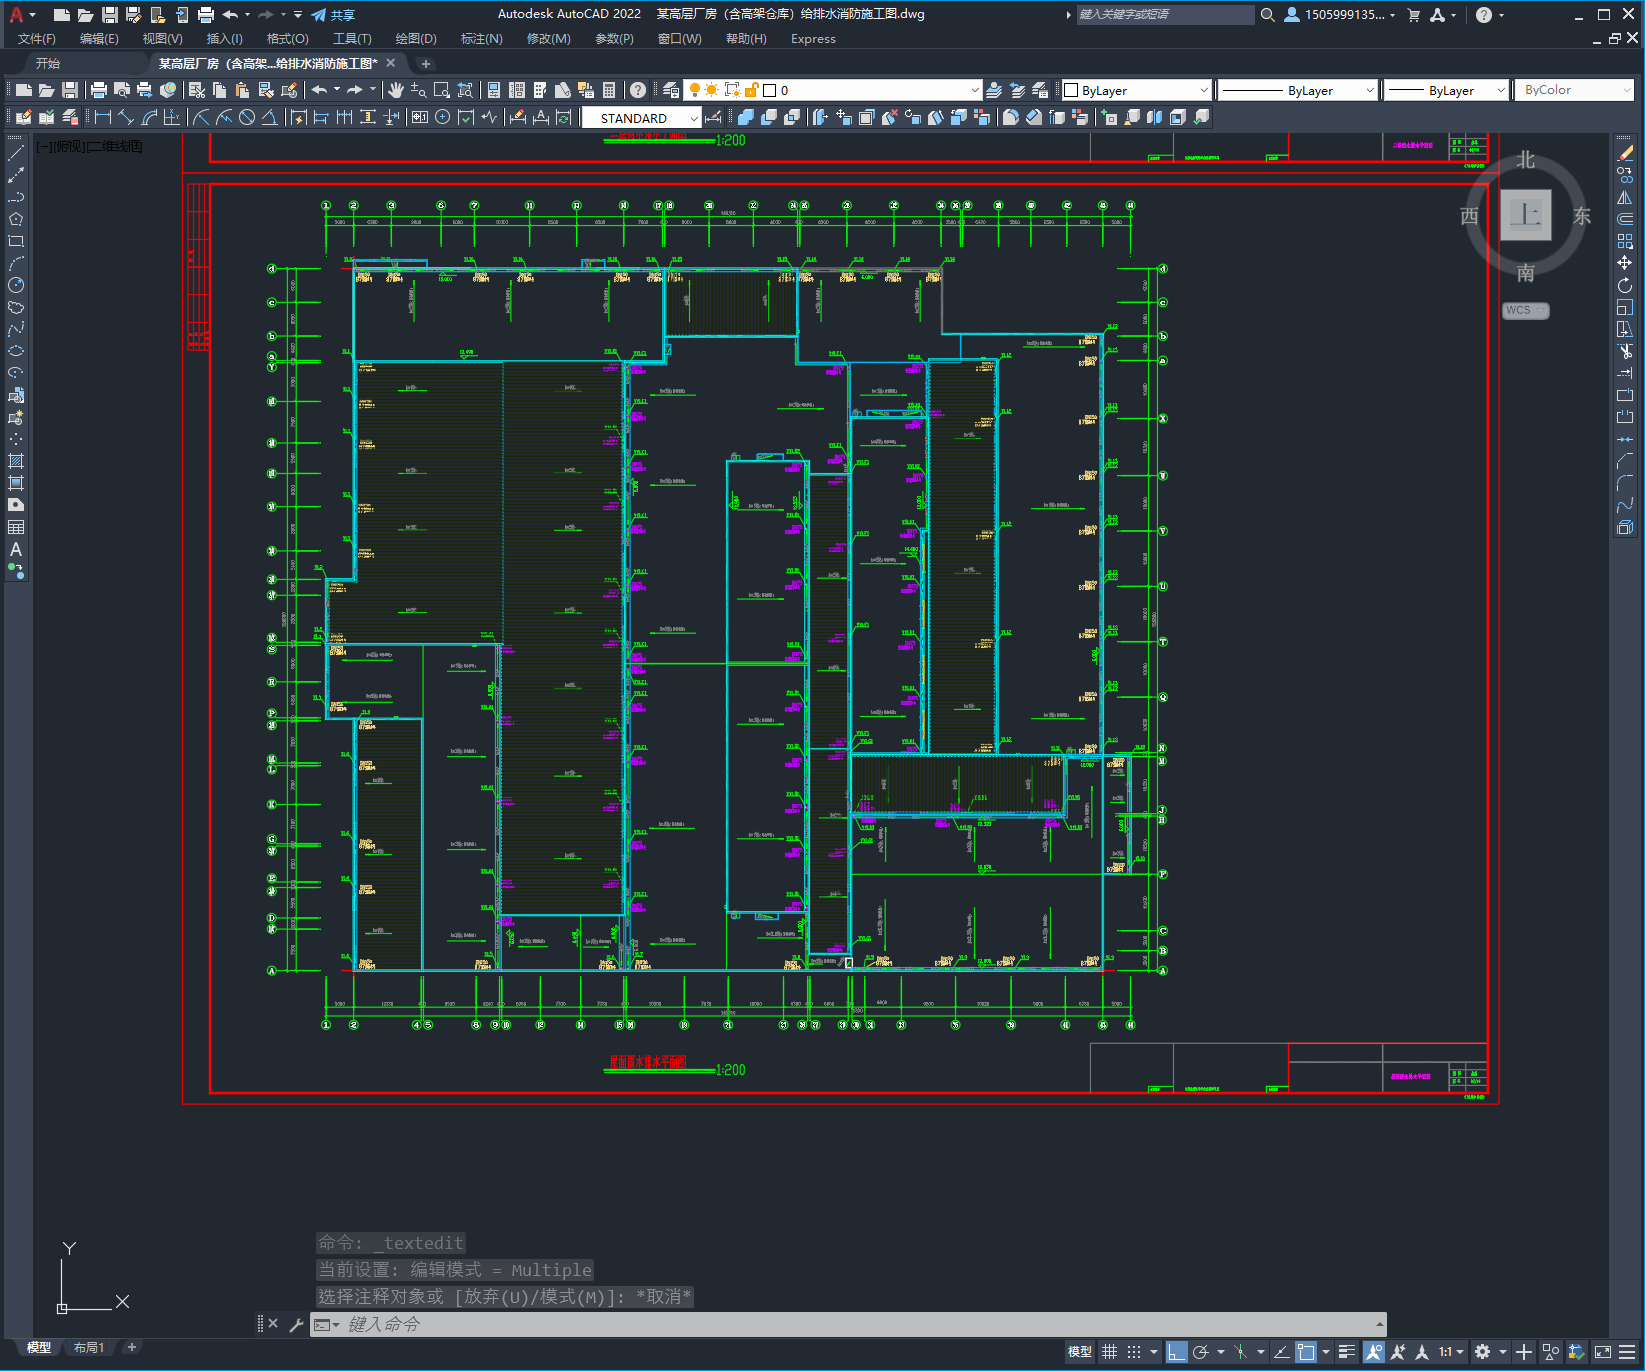Toggle lineweight display in status bar
Image resolution: width=1645 pixels, height=1371 pixels.
pos(1347,1352)
